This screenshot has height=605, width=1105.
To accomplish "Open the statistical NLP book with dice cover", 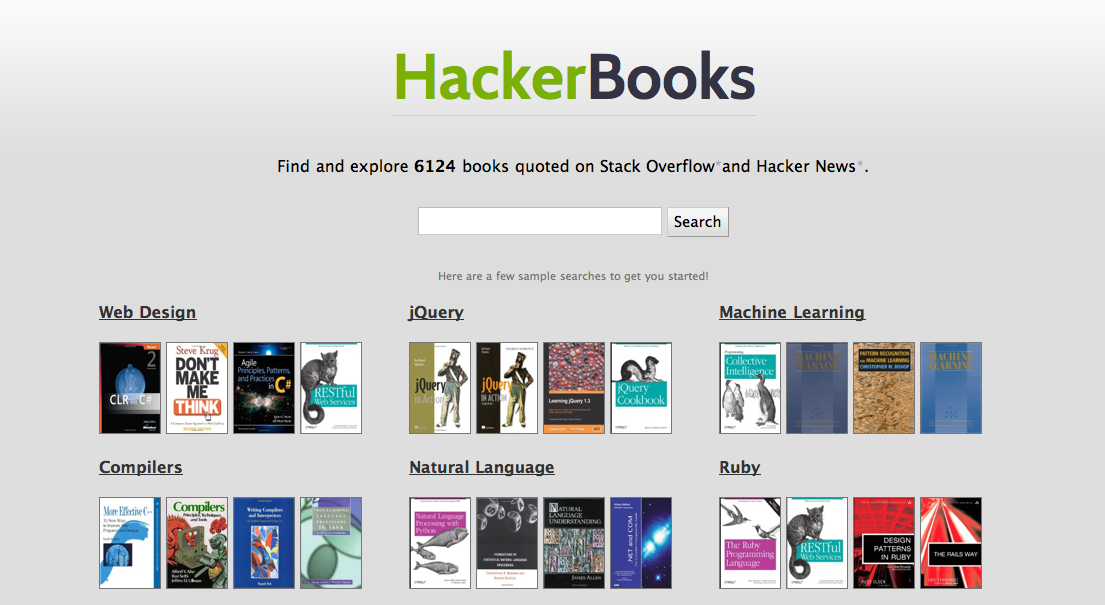I will [507, 543].
